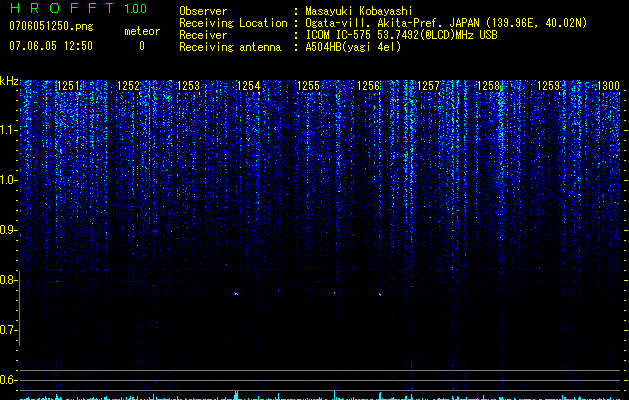
Task: Click the bright echo spot below 1254
Action: click(236, 294)
